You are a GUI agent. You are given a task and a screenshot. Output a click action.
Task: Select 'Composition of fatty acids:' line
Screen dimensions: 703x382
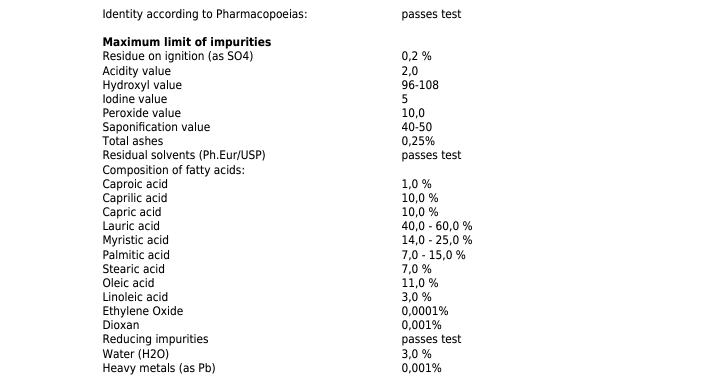point(174,170)
